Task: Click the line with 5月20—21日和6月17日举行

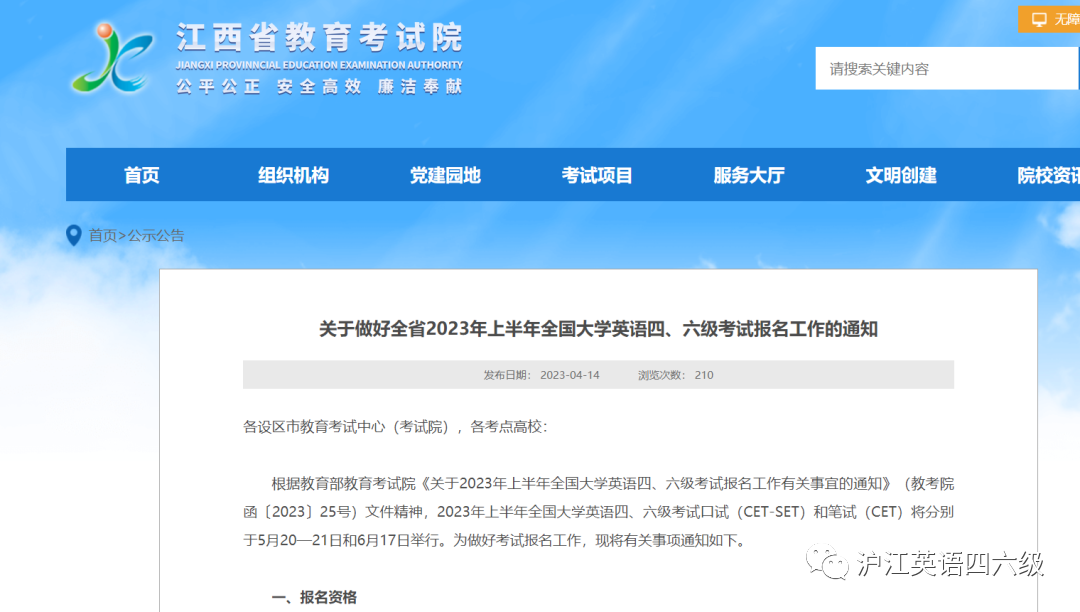Action: (496, 540)
